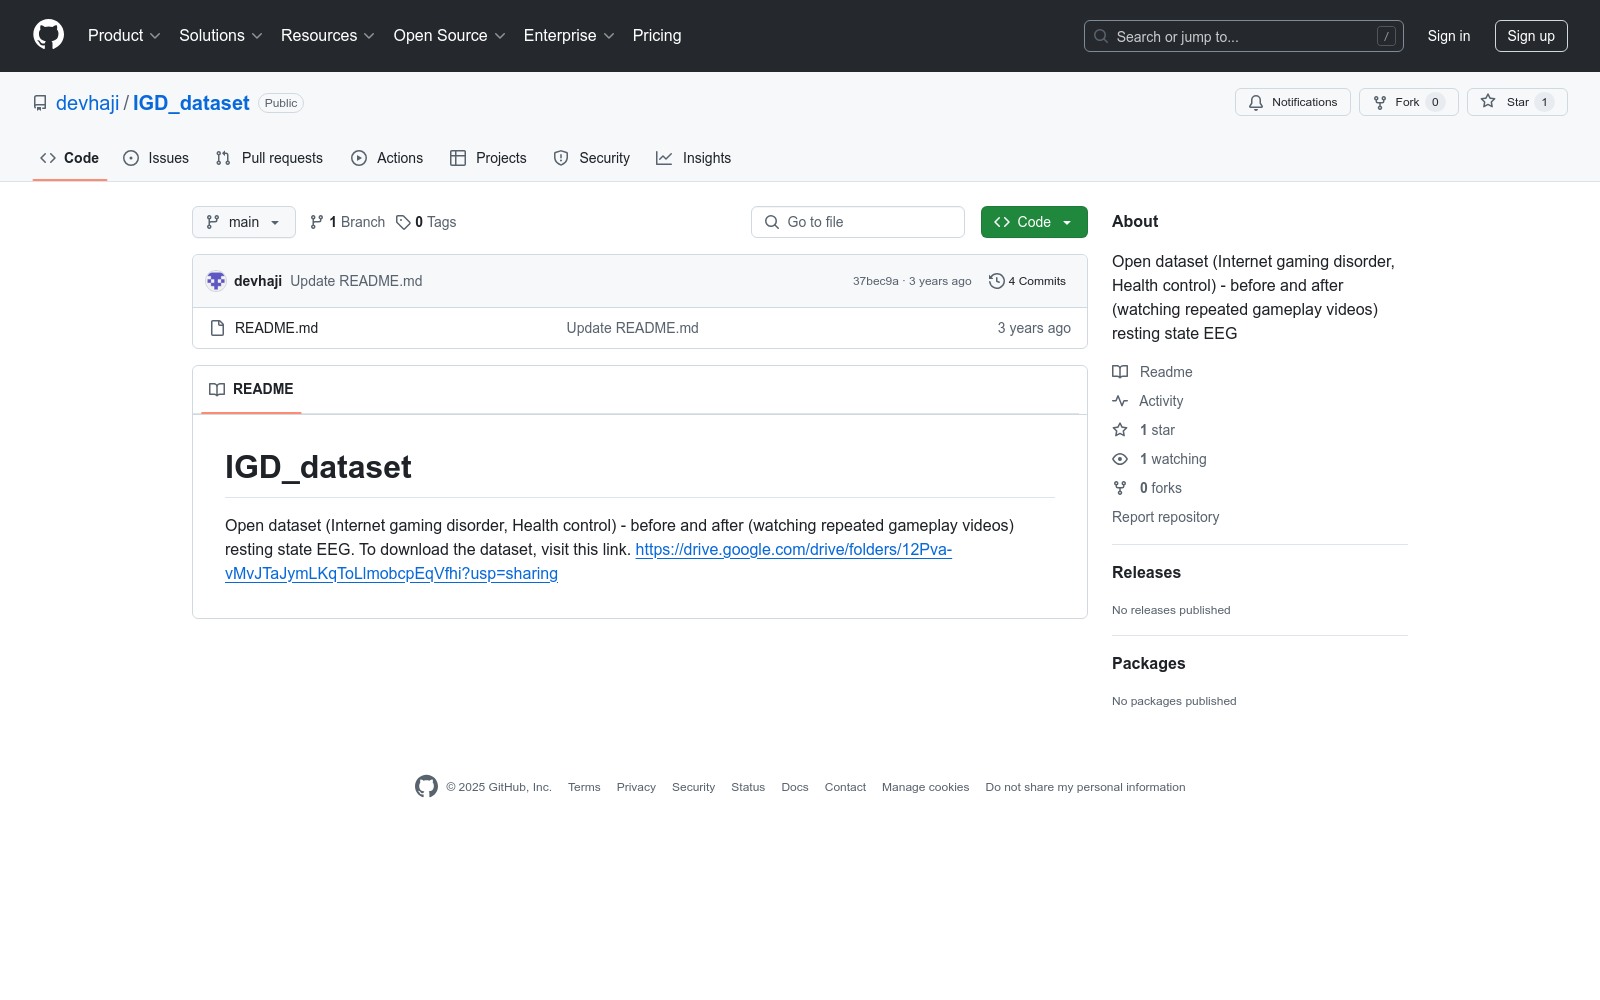Switch to the Pull requests tab
1600x1000 pixels.
click(270, 158)
